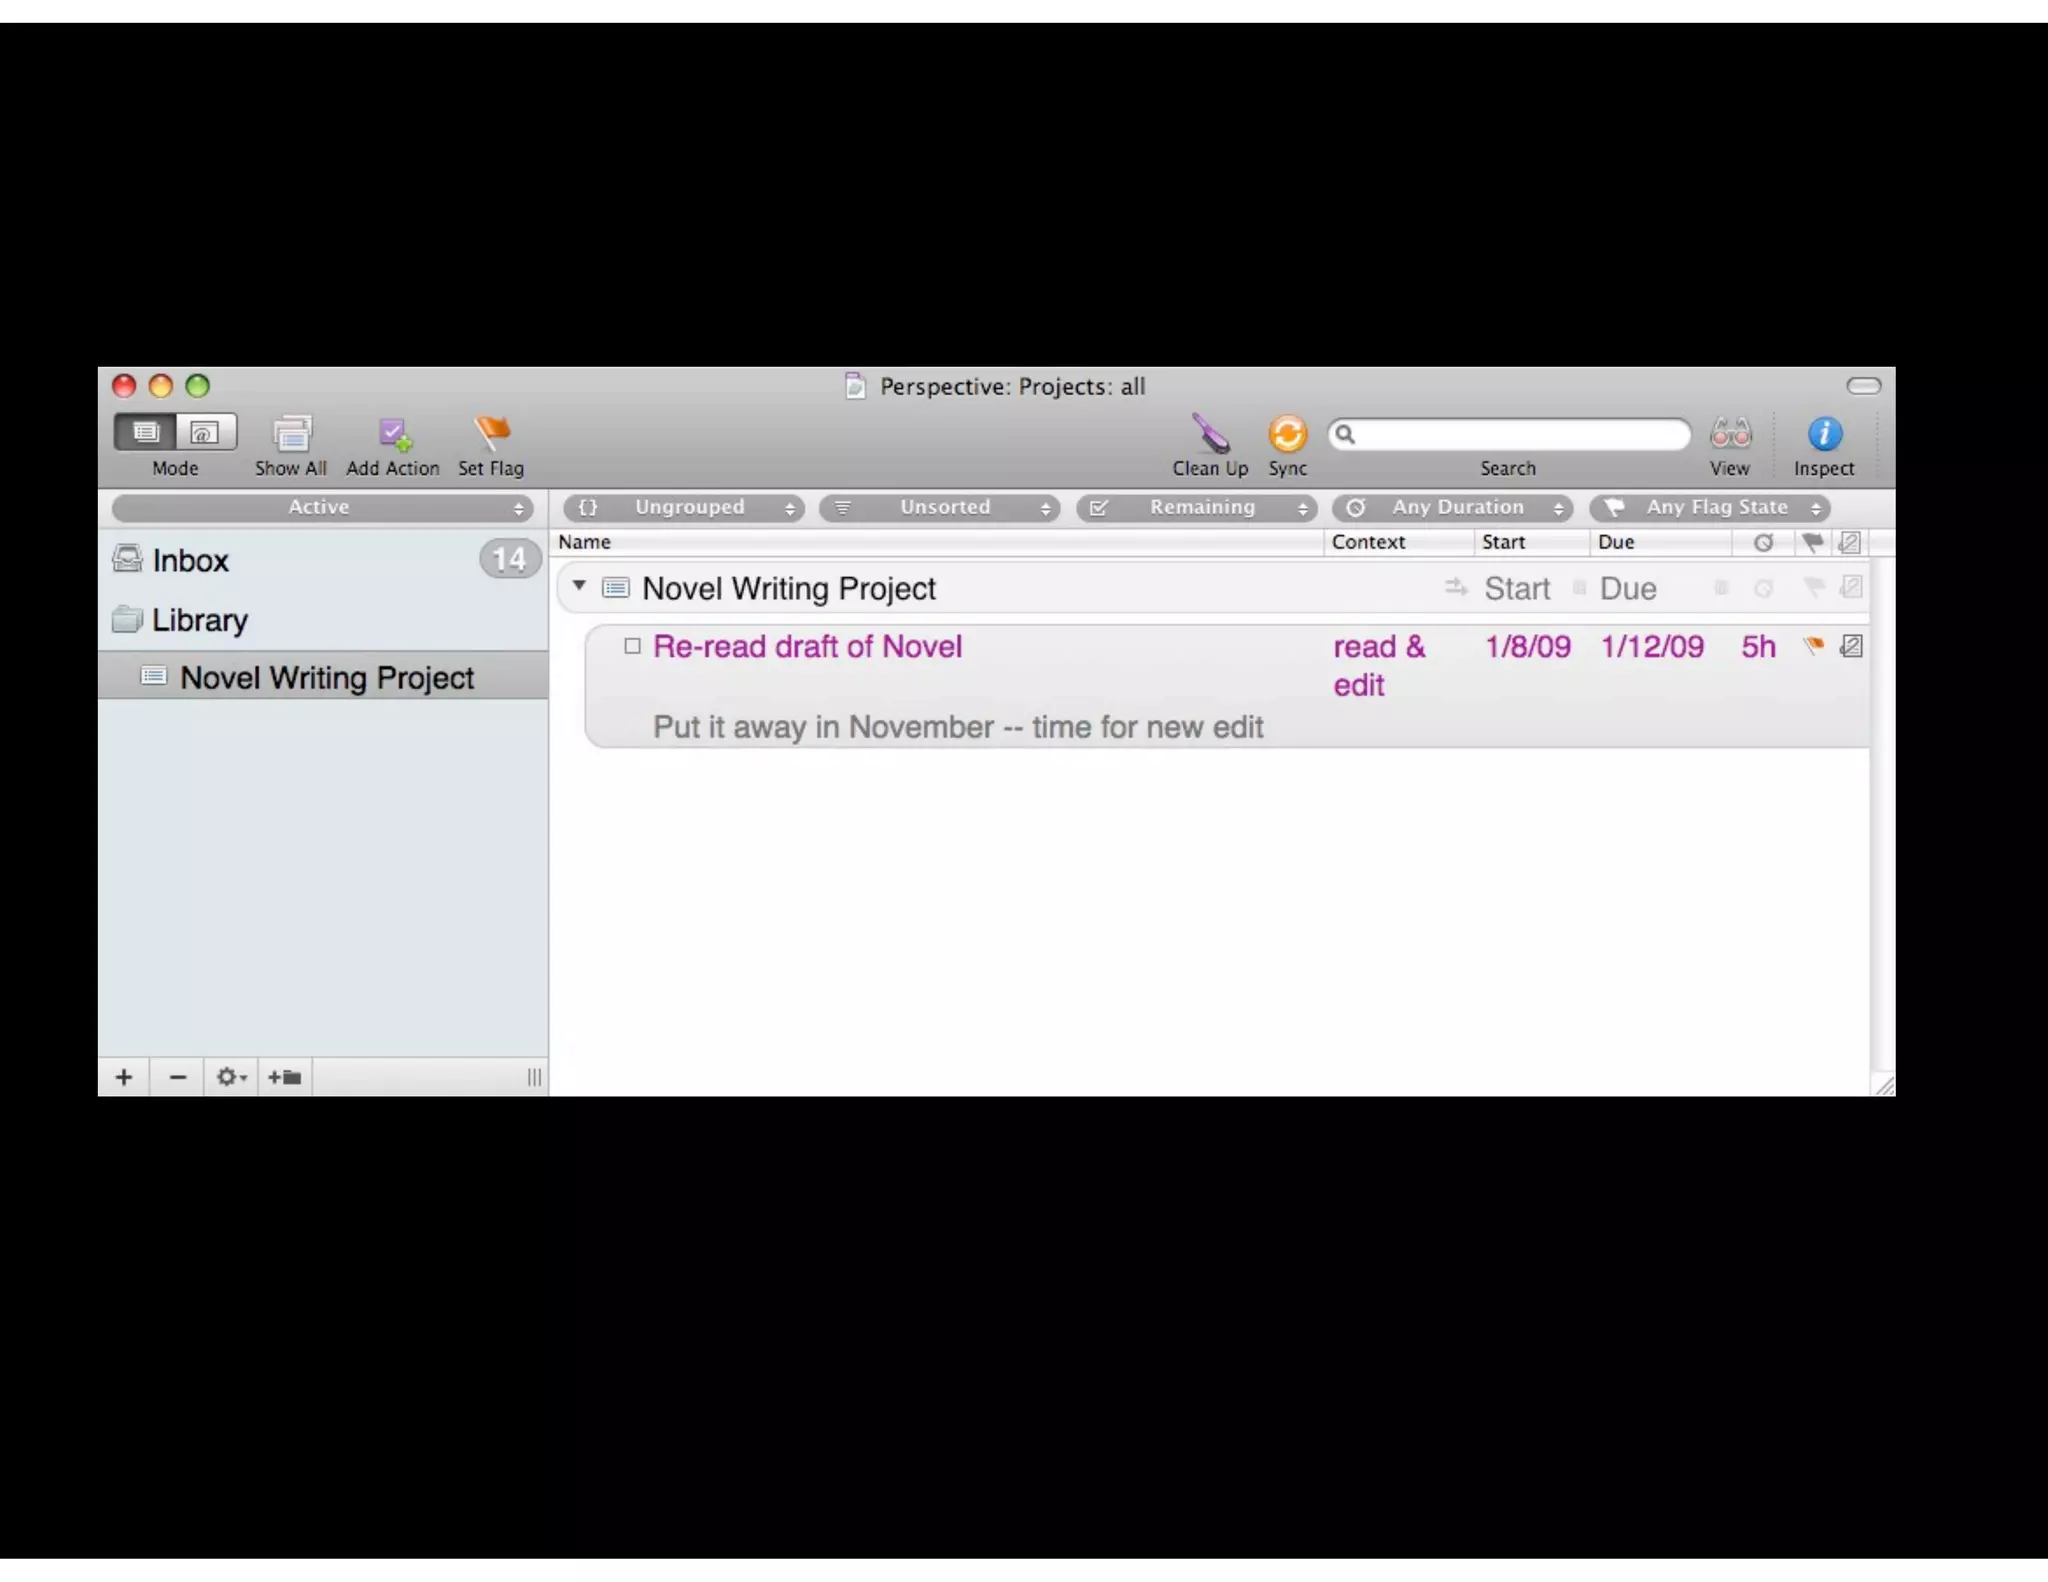The width and height of the screenshot is (2048, 1582).
Task: Click the Show All toolbar icon
Action: click(291, 434)
